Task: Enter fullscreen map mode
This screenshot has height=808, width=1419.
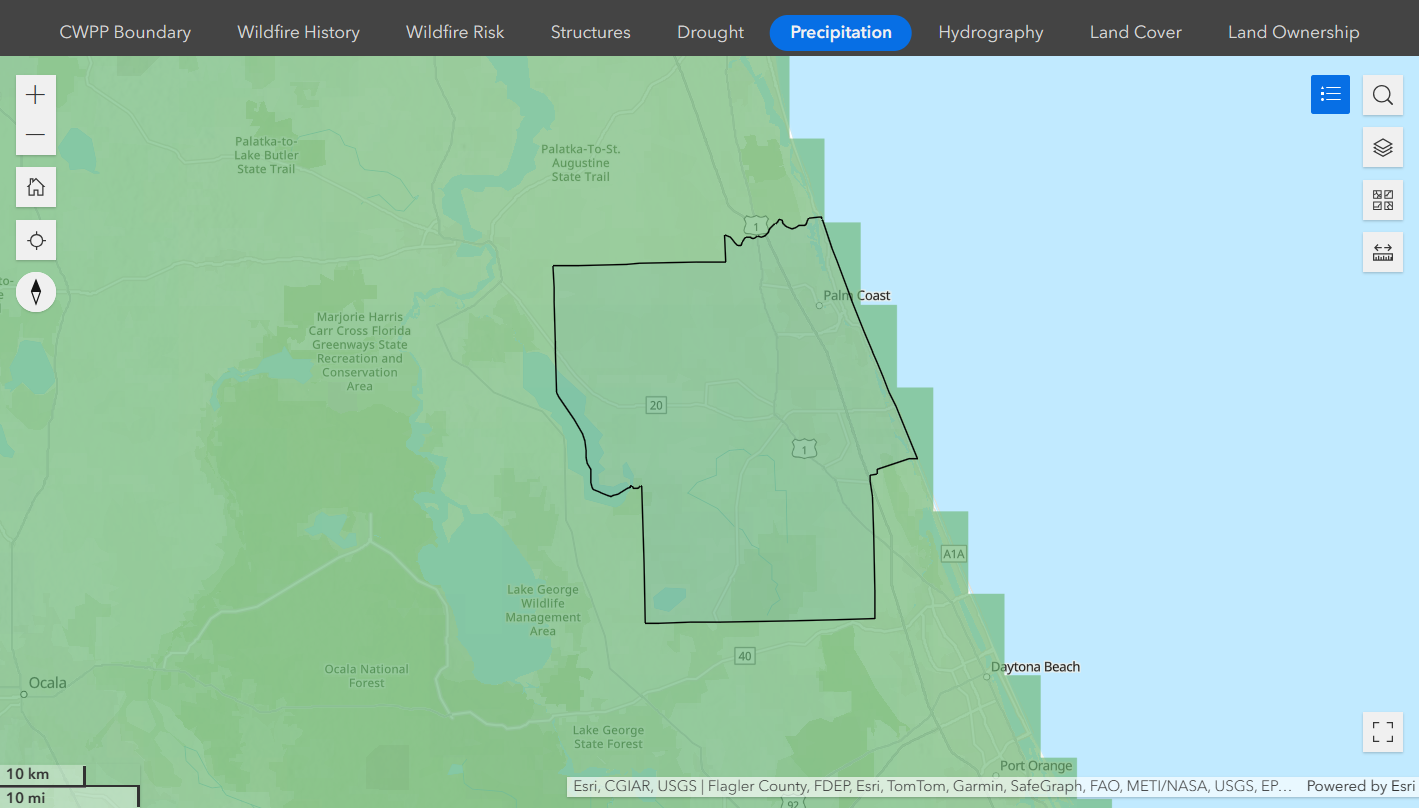Action: (x=1382, y=732)
